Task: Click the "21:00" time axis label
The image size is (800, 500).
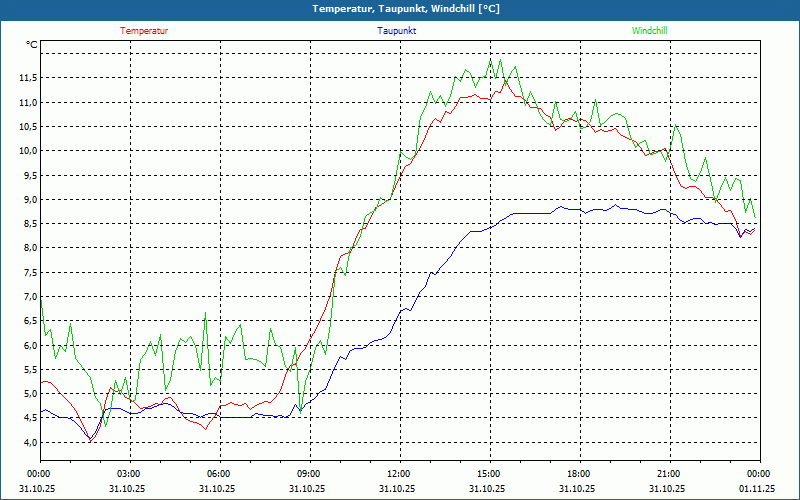Action: (670, 473)
